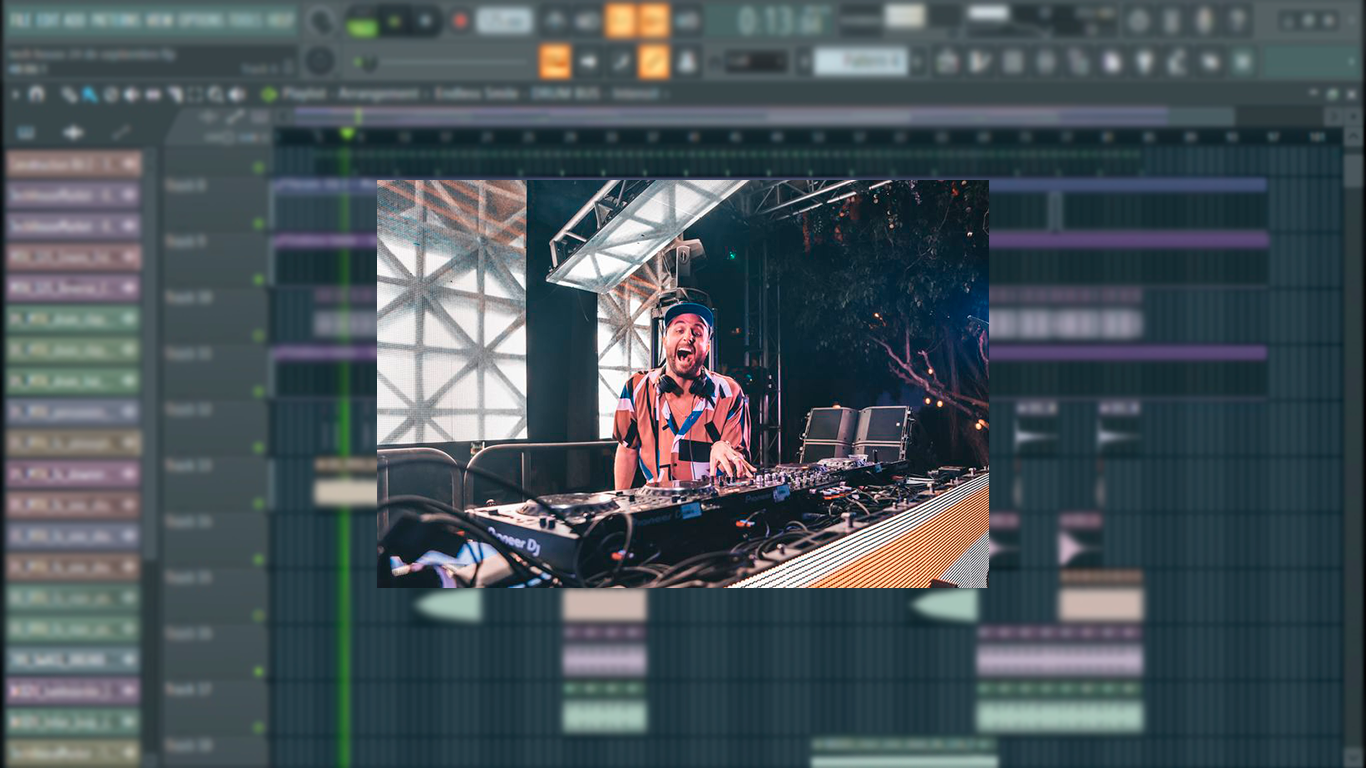The width and height of the screenshot is (1366, 768).
Task: Click the green playhead marker on timeline
Action: 347,134
